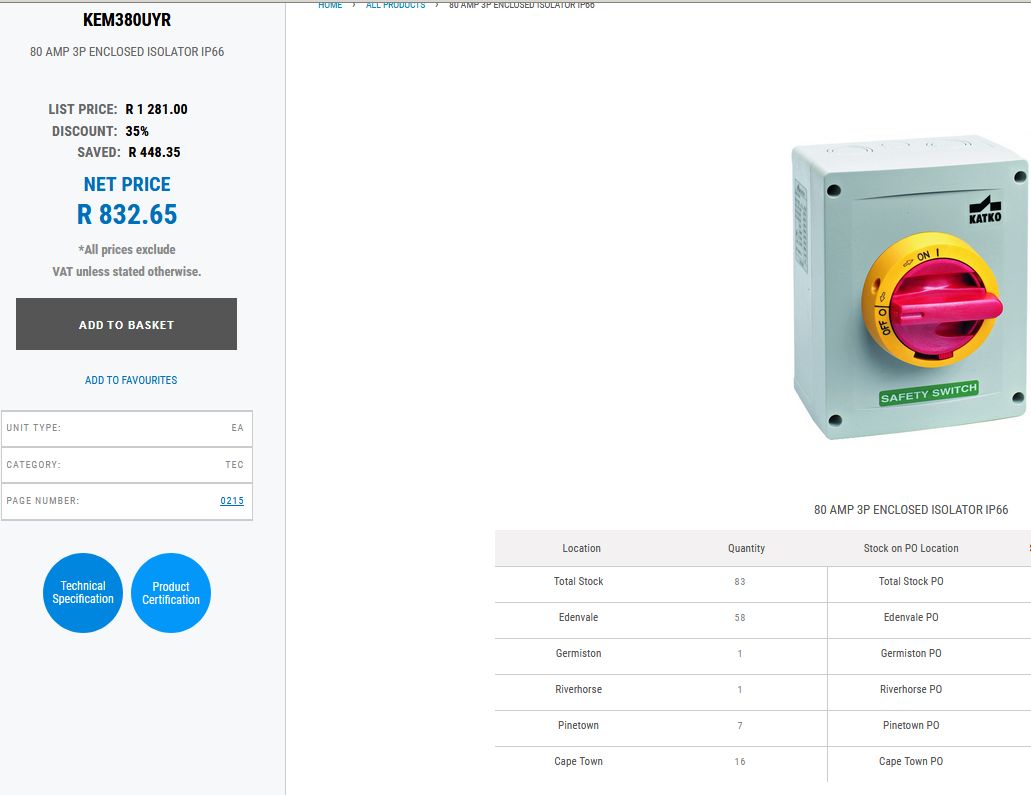The width and height of the screenshot is (1031, 795).
Task: Click the Edenvale PO cell
Action: 911,617
